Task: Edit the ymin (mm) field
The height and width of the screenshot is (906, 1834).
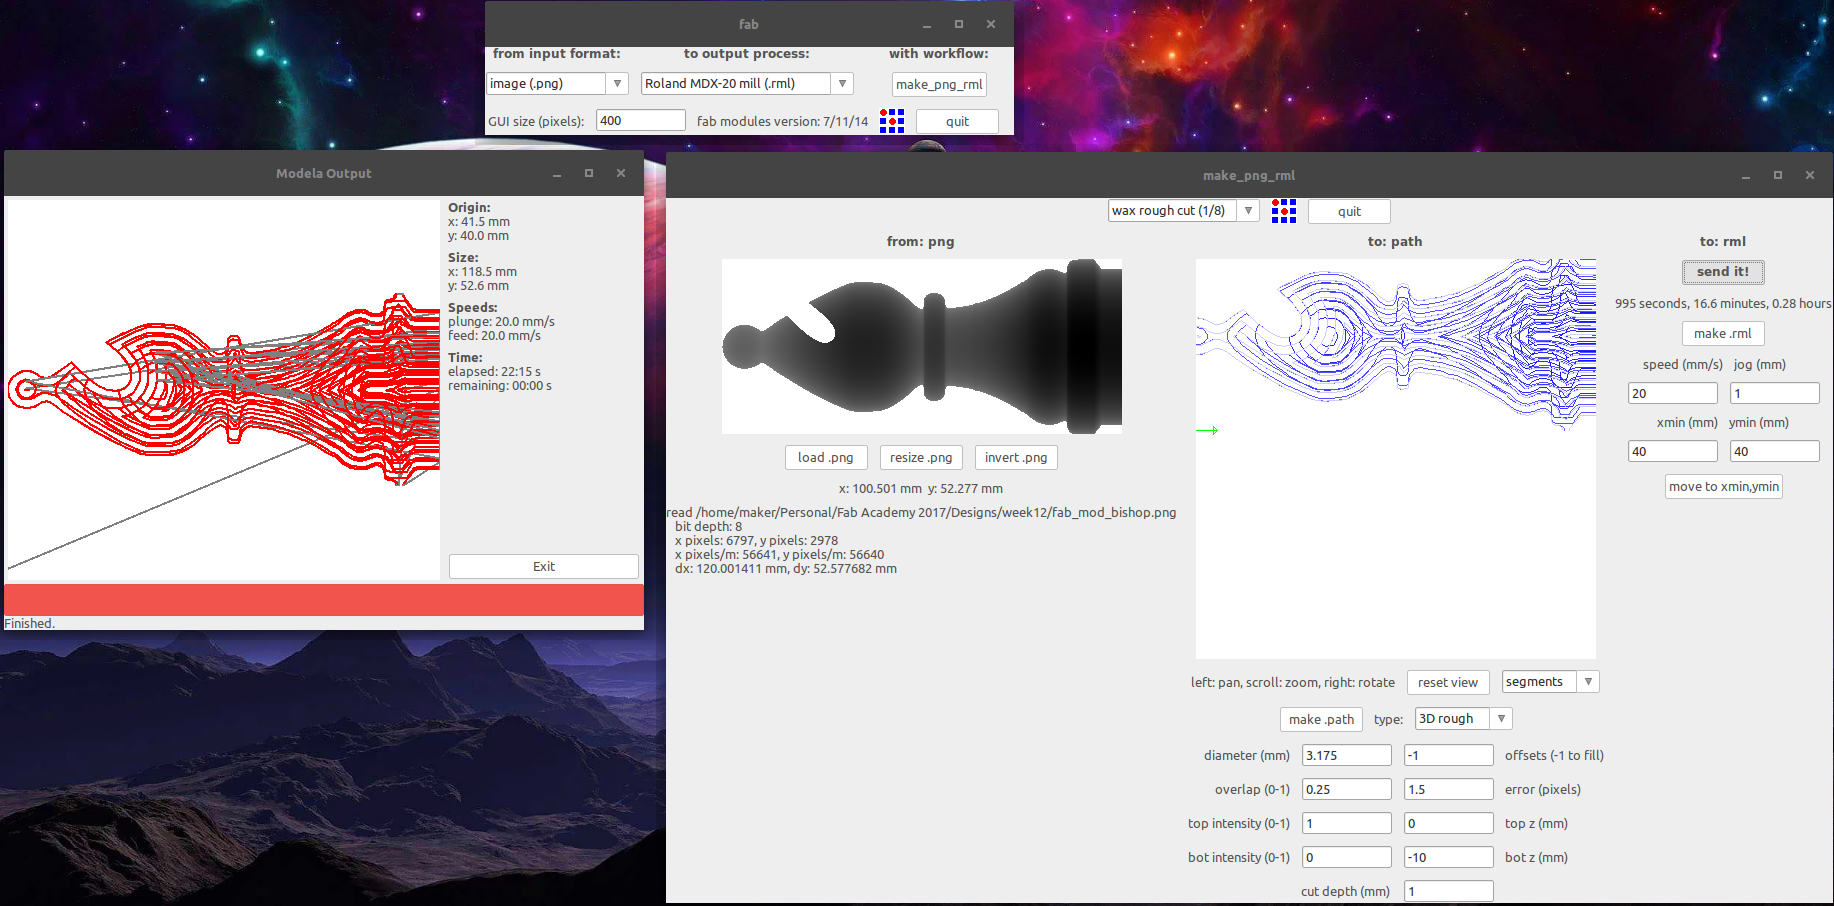Action: [x=1775, y=452]
